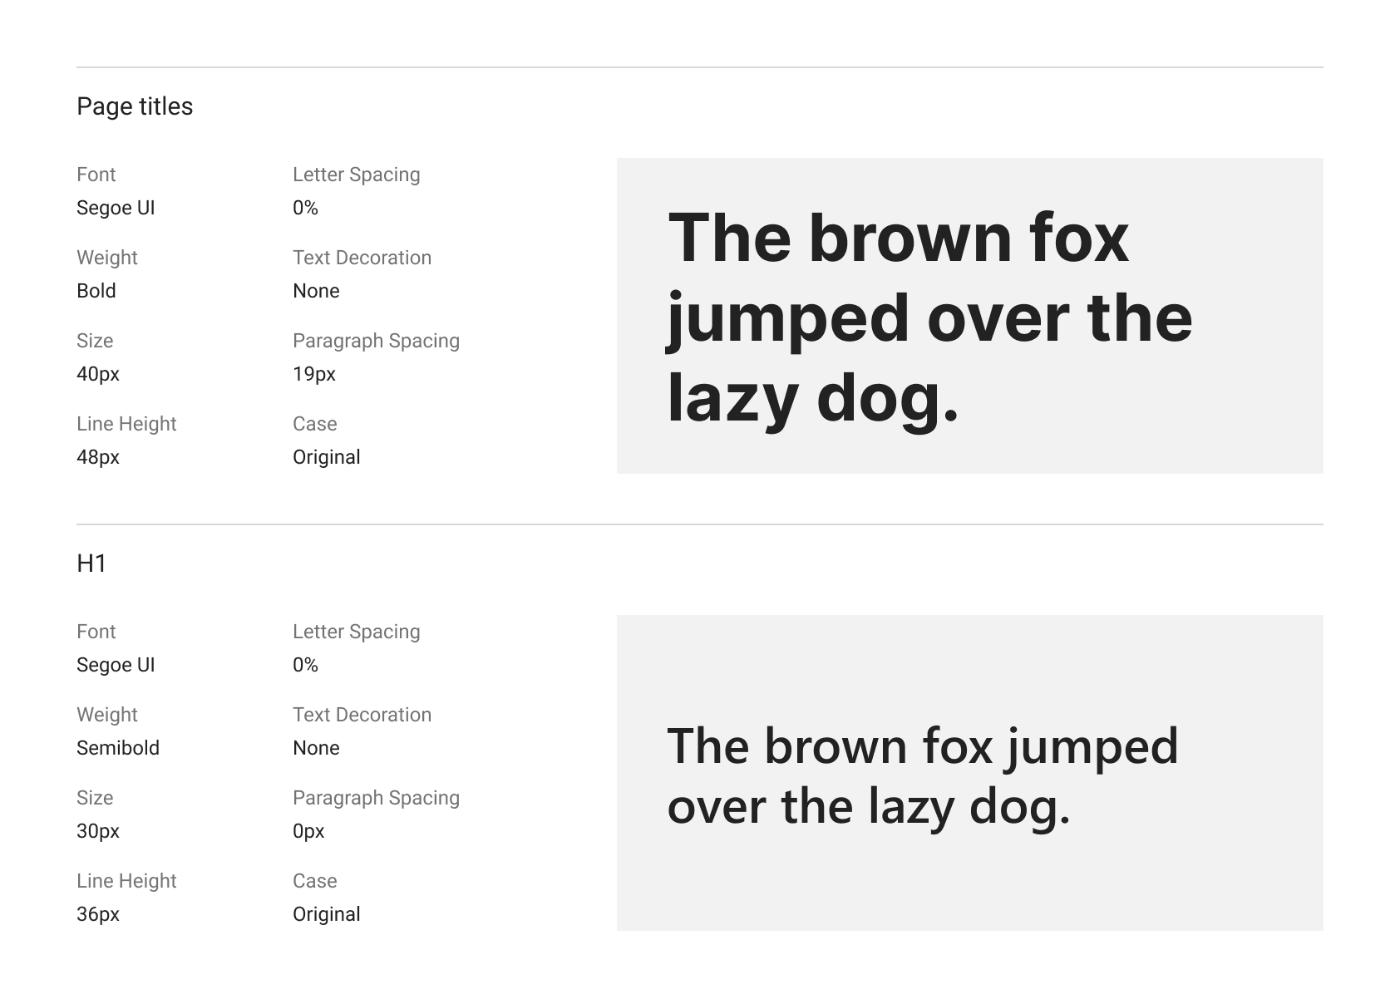Click Text Decoration label in Page titles section
Image resolution: width=1400 pixels, height=989 pixels.
coord(362,257)
